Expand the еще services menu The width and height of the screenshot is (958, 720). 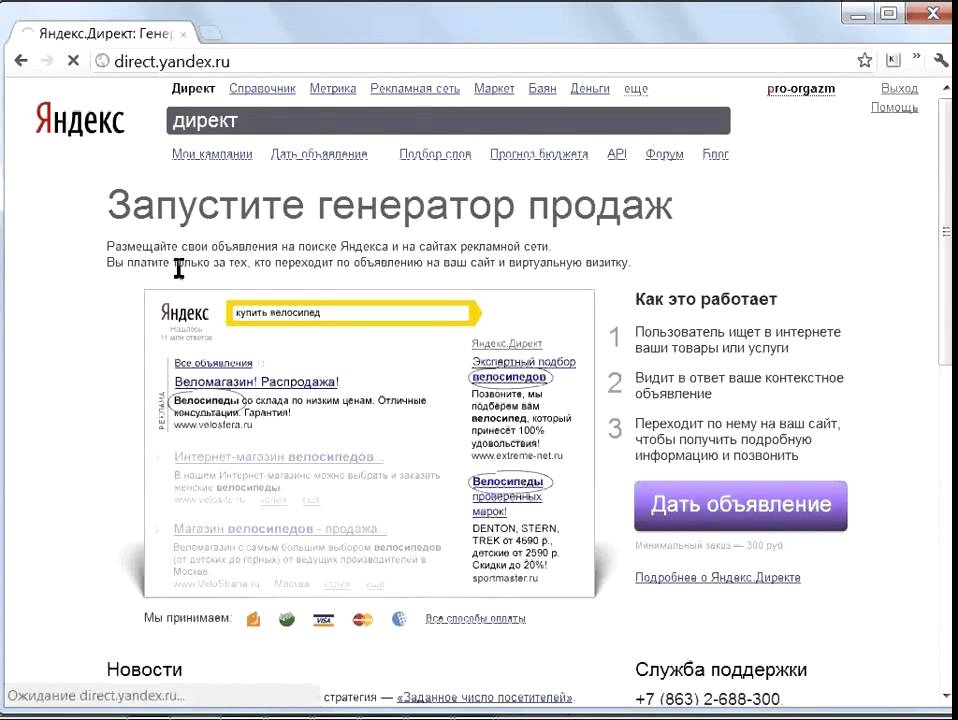(x=635, y=89)
